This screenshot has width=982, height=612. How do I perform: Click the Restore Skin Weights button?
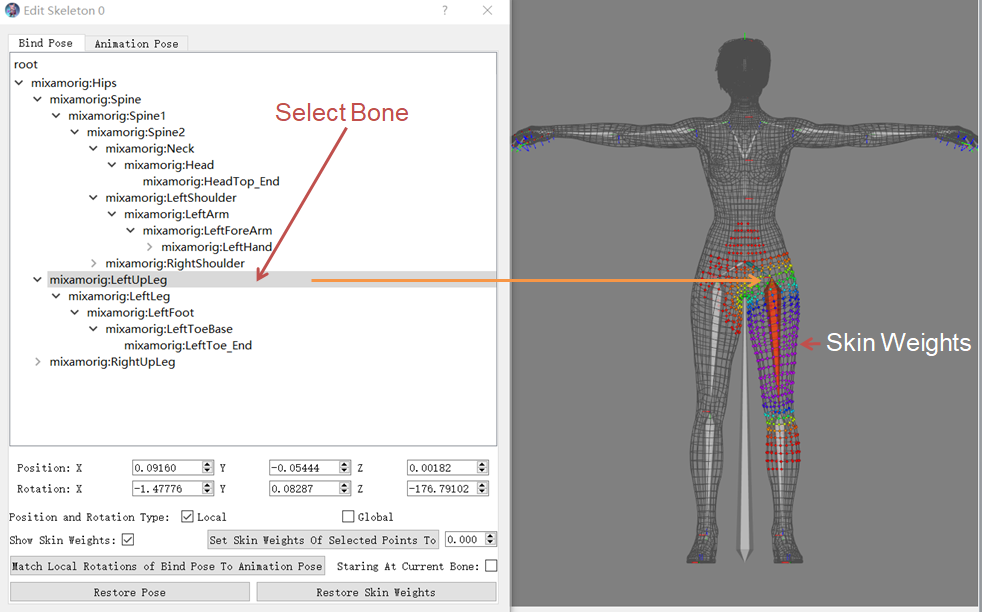pos(376,592)
